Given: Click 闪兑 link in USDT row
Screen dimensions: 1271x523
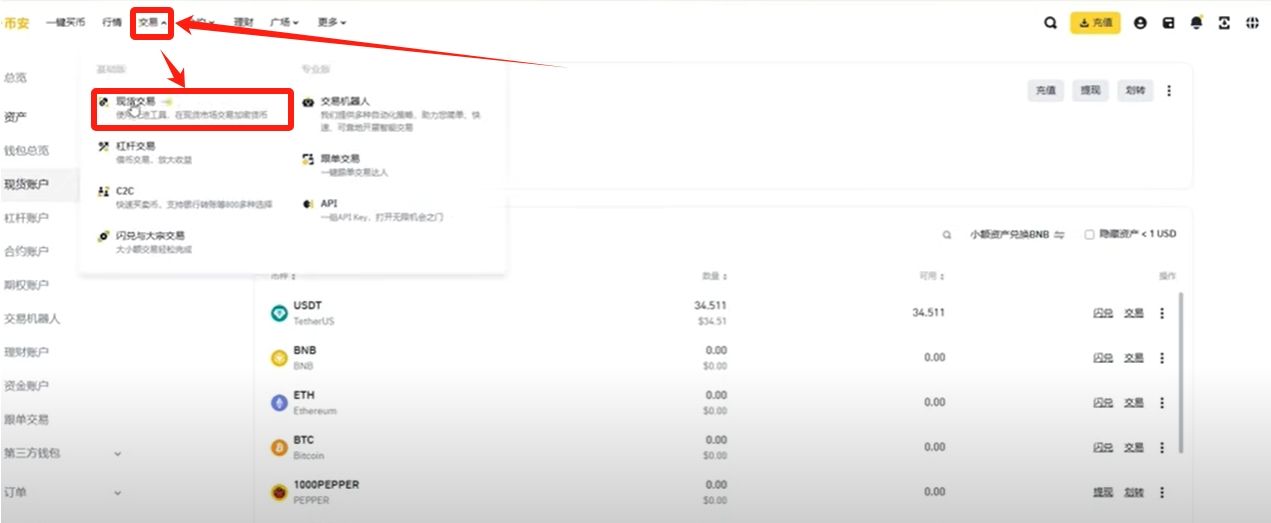Looking at the screenshot, I should click(x=1103, y=313).
